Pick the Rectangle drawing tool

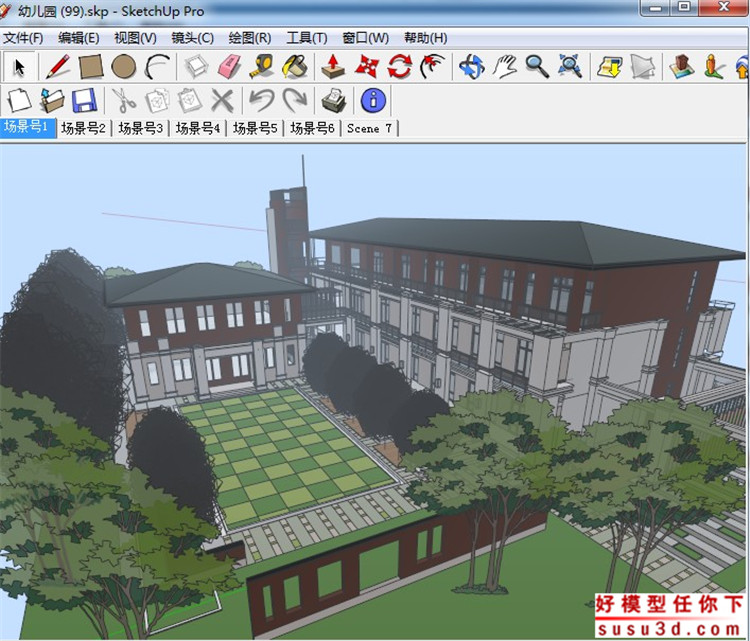click(x=91, y=66)
